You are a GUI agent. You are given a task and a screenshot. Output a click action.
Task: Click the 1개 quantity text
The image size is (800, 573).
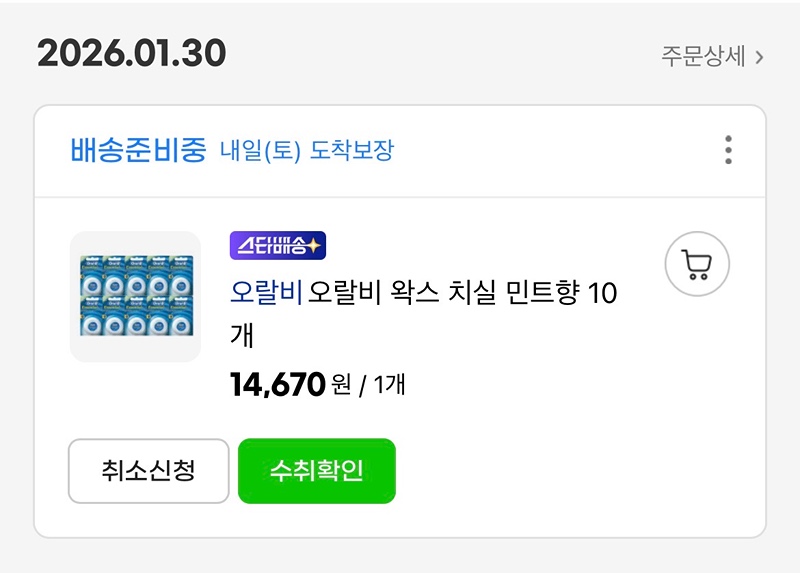pos(390,384)
